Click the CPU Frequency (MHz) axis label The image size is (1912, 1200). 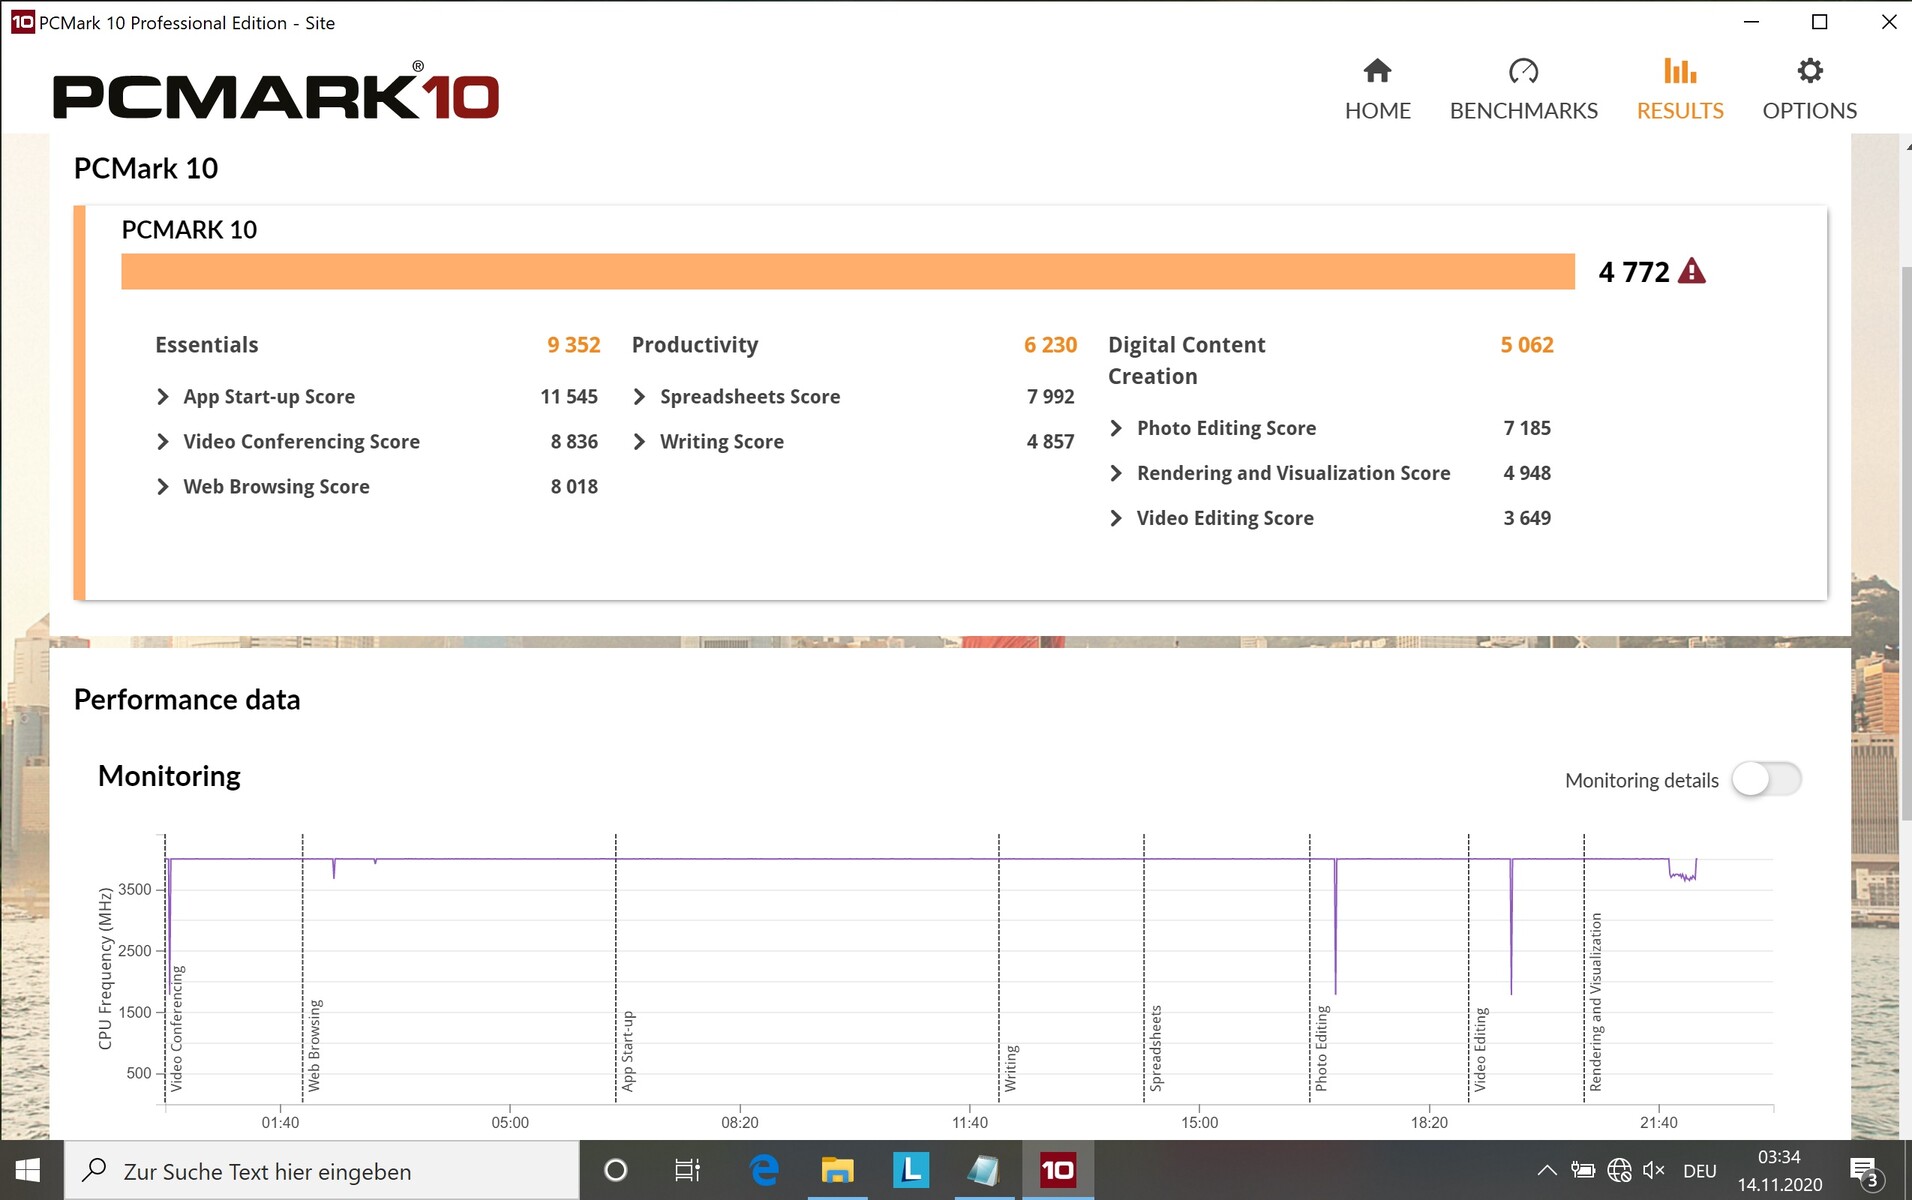coord(105,968)
